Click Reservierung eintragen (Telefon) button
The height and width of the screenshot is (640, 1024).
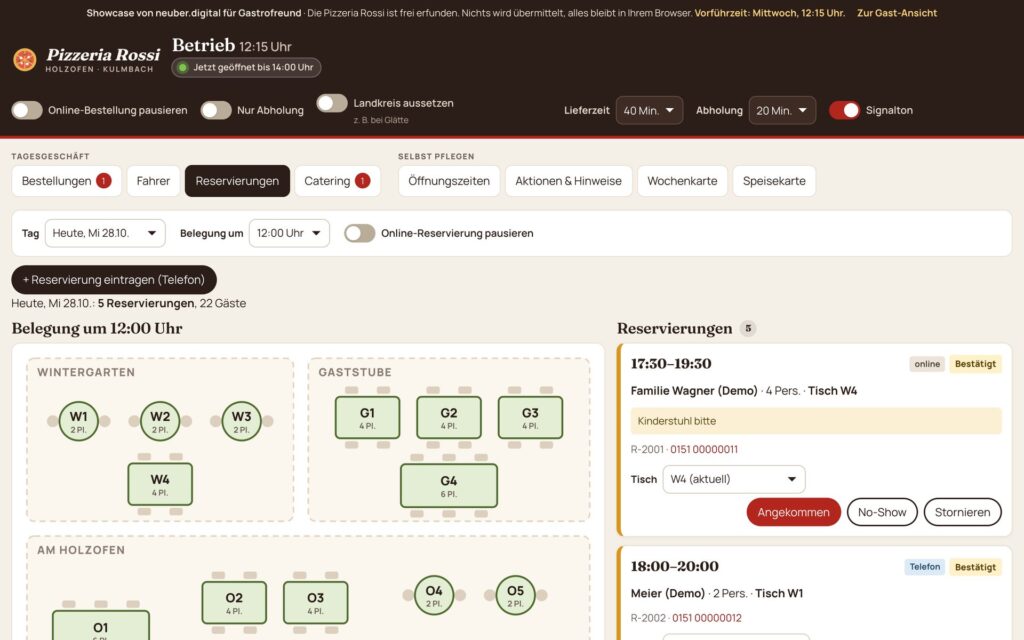(x=114, y=280)
